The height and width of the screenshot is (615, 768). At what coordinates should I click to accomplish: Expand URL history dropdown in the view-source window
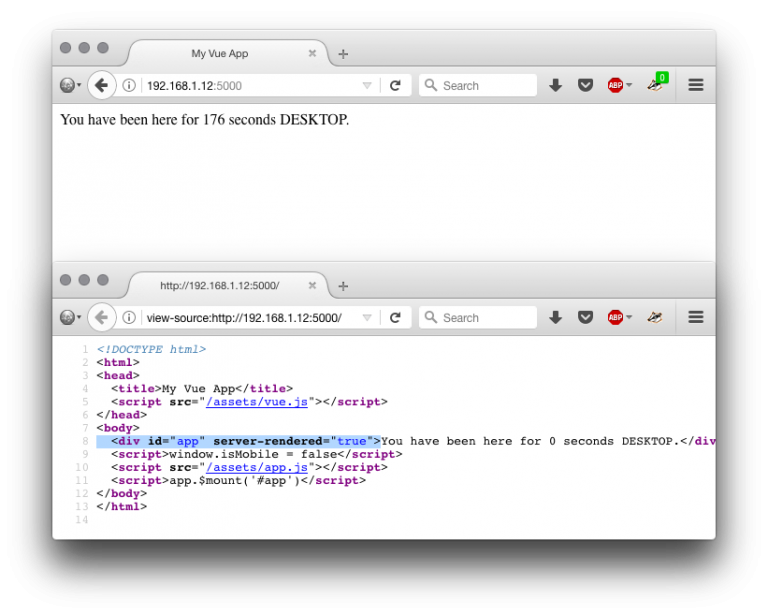(x=367, y=318)
